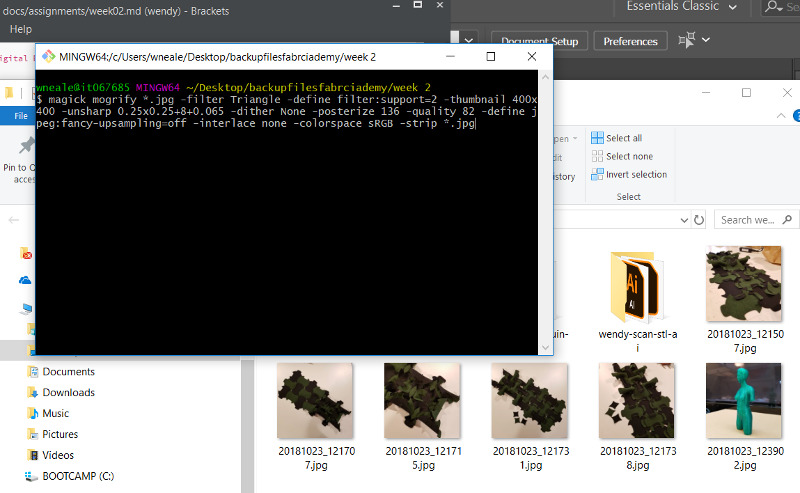Click the Document Setup button in Illustrator
The width and height of the screenshot is (800, 493).
click(539, 41)
